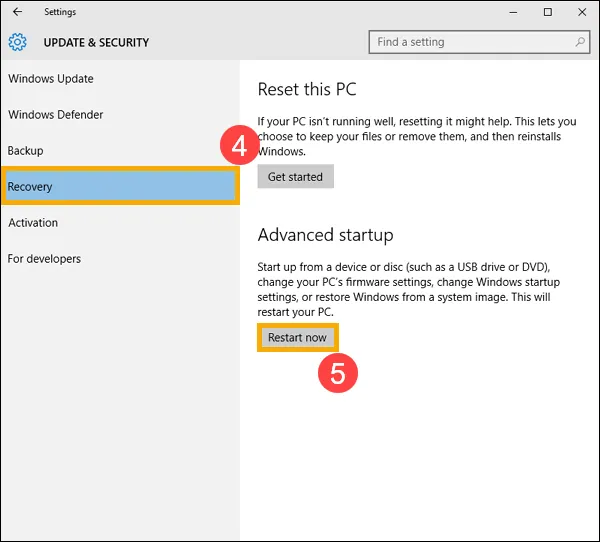Go back using the arrow icon
Screen dimensions: 600x542
coord(17,12)
